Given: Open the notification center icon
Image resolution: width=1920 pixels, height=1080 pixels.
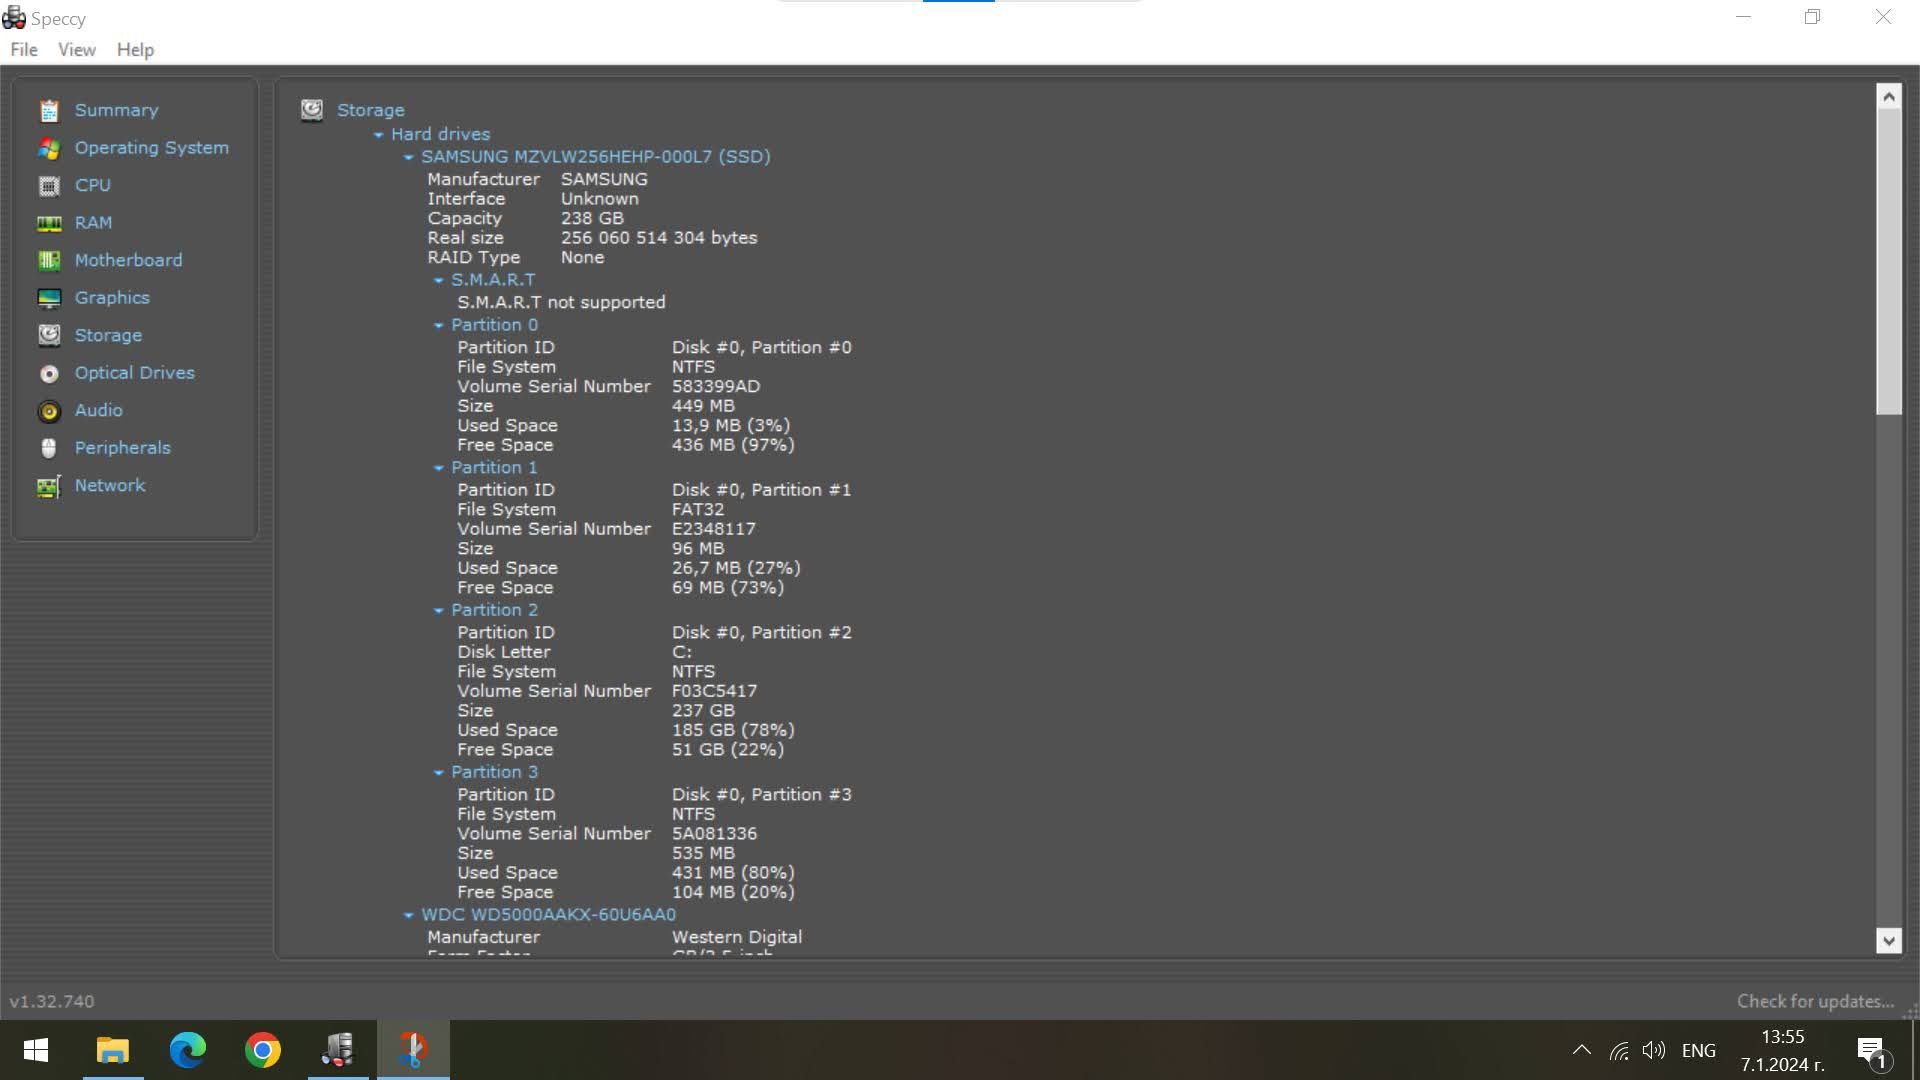Looking at the screenshot, I should 1872,1051.
